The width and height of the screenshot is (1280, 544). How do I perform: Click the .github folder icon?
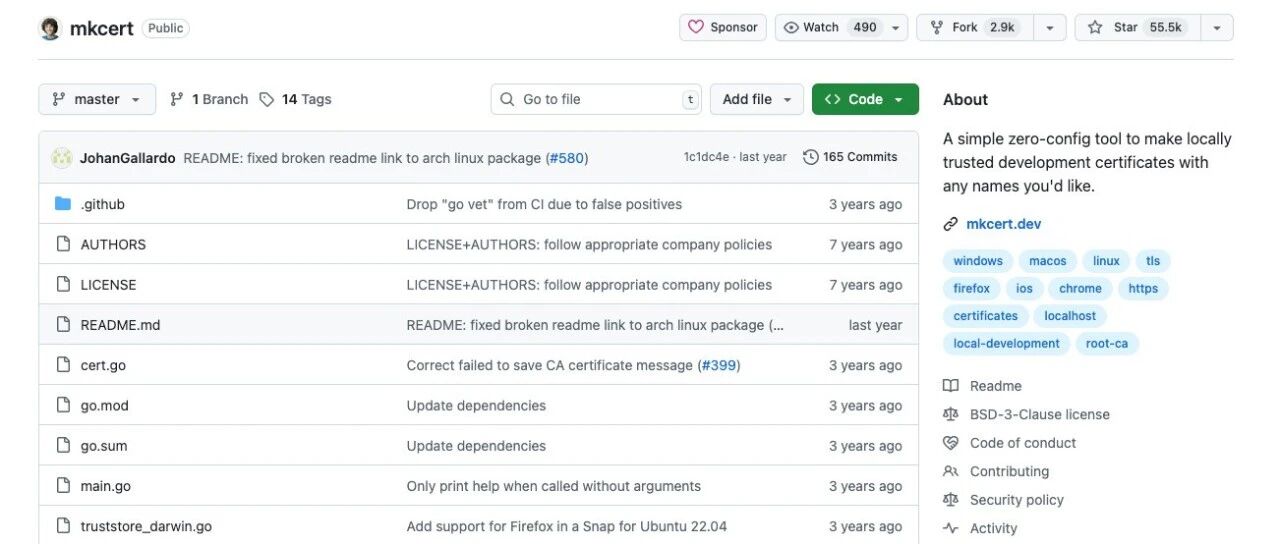(63, 204)
